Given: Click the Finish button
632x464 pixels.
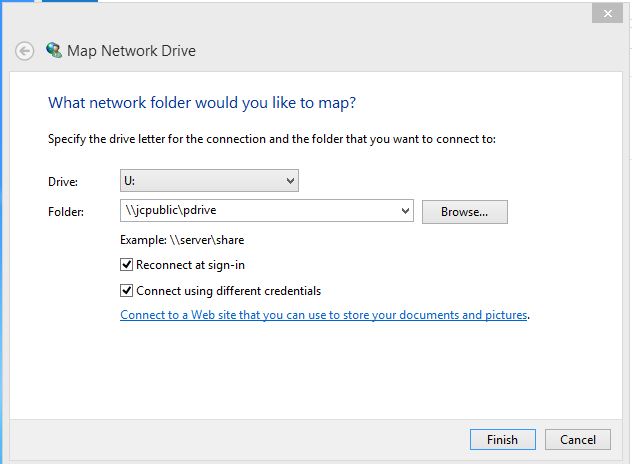Looking at the screenshot, I should coord(503,439).
